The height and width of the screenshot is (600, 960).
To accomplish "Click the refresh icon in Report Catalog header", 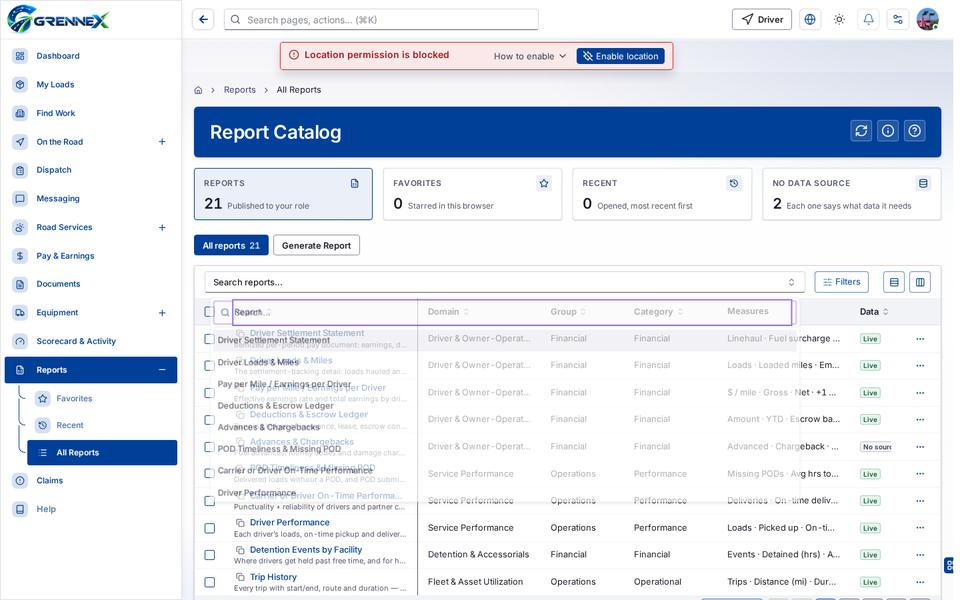I will pyautogui.click(x=861, y=131).
